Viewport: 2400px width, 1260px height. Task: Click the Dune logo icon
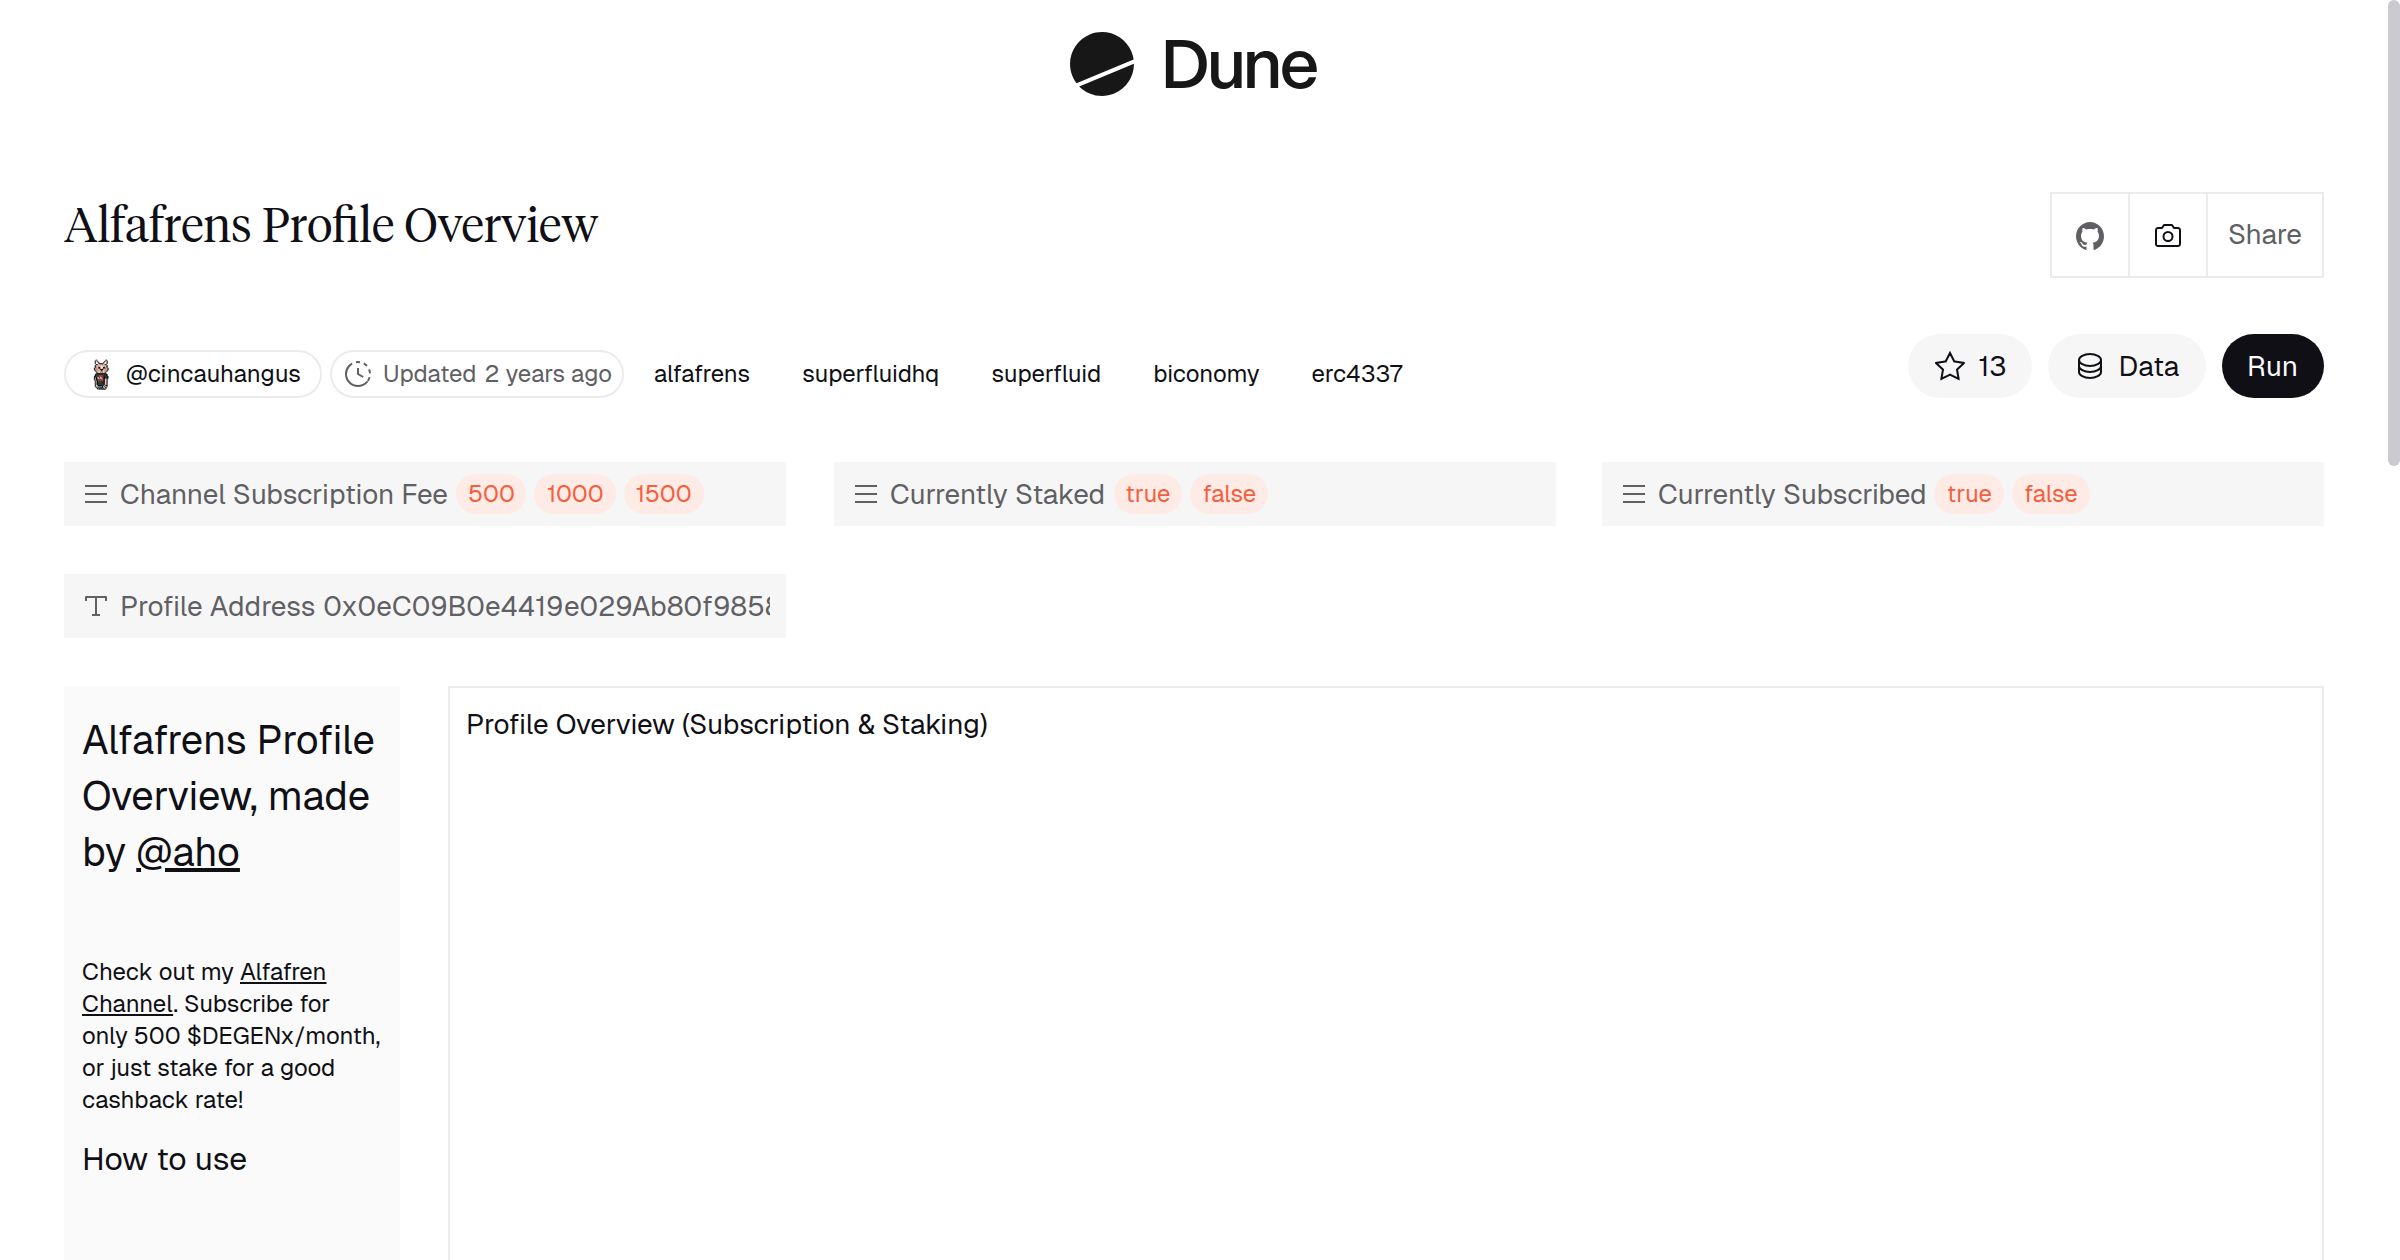[x=1101, y=64]
